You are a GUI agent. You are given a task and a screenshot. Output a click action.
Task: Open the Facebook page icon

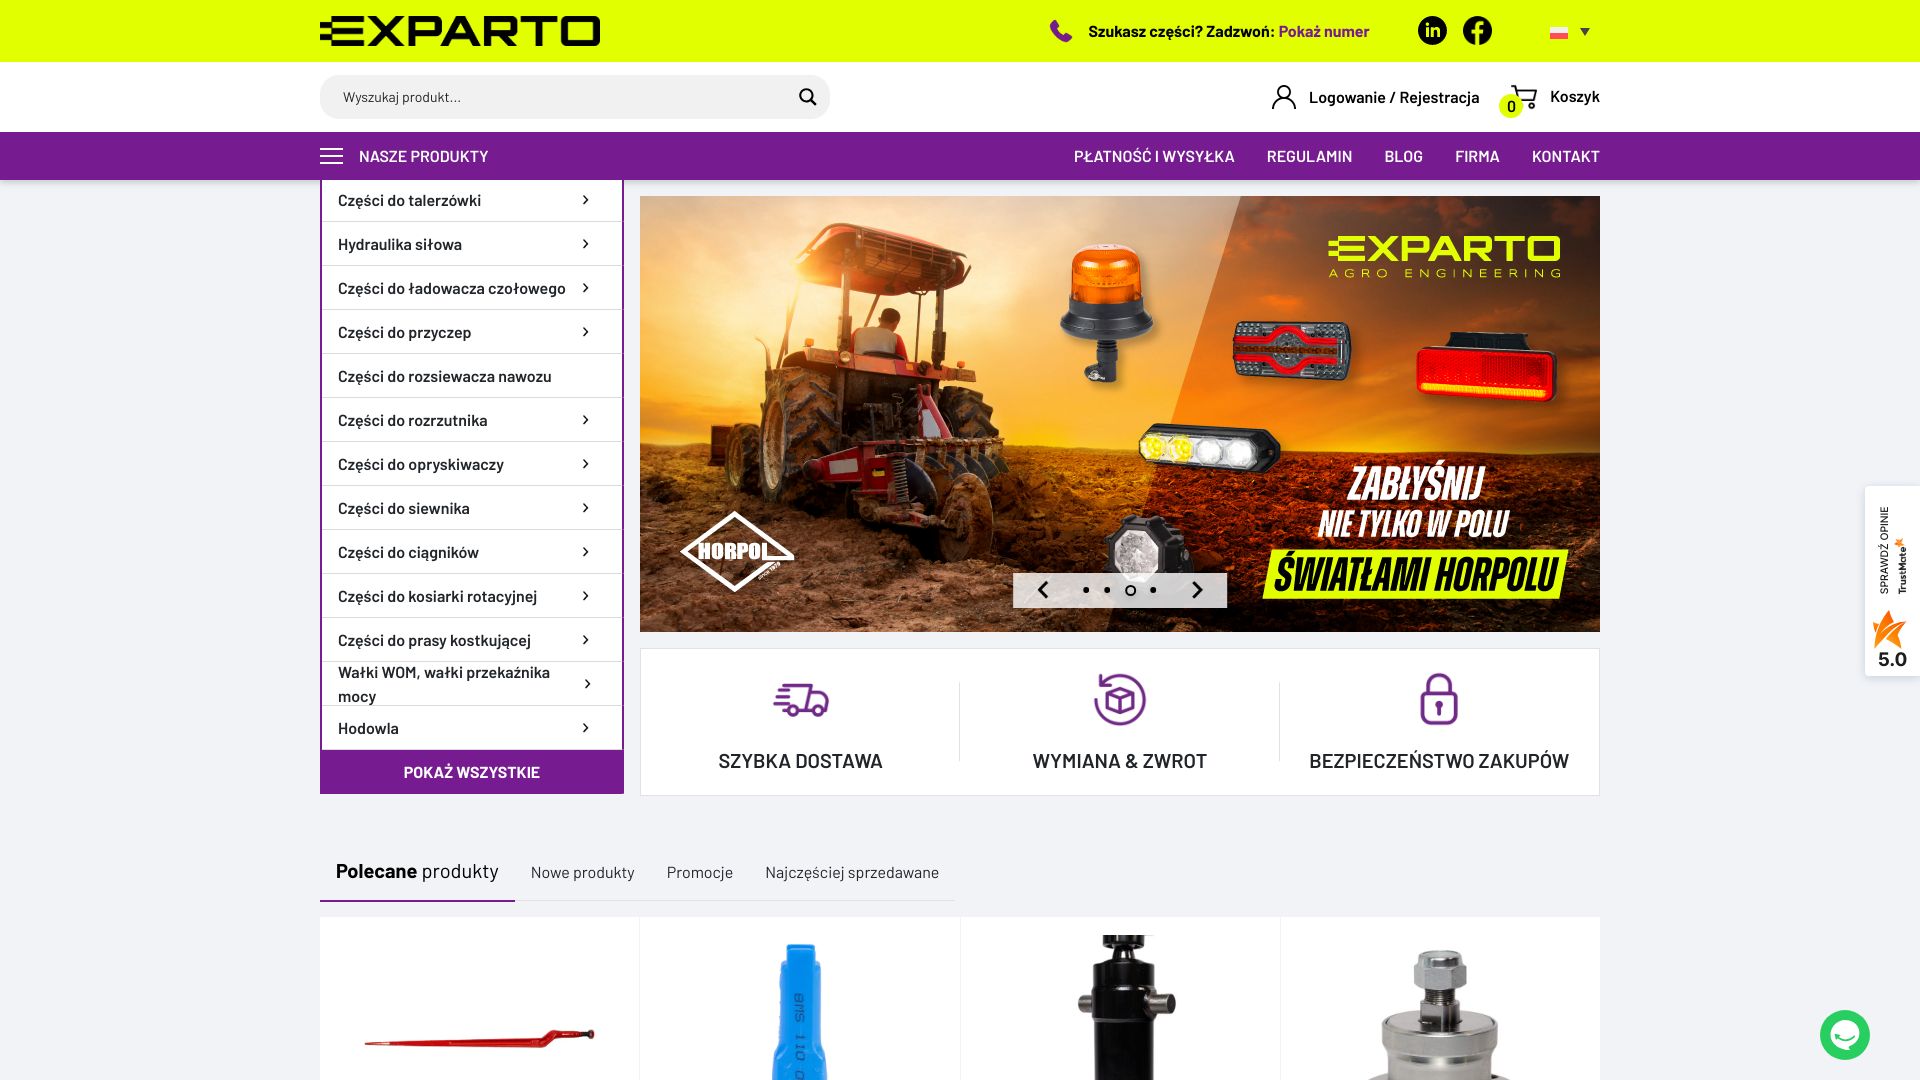1477,31
